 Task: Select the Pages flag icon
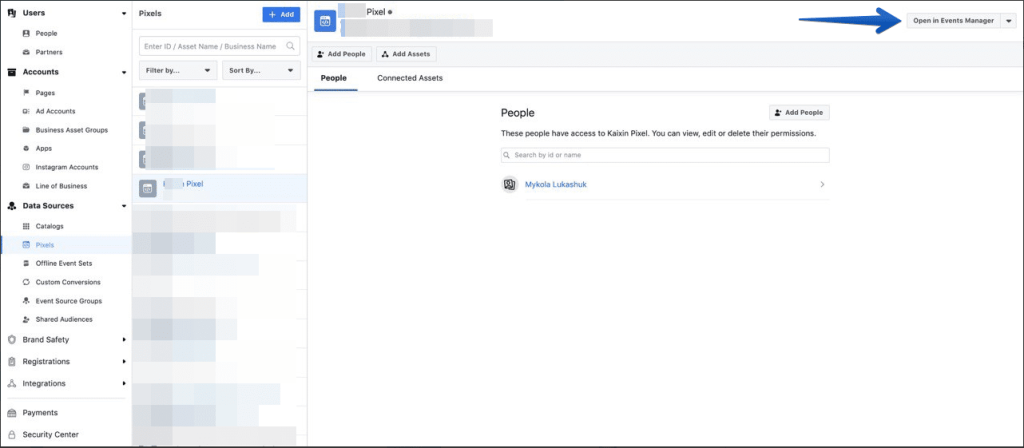[x=26, y=92]
